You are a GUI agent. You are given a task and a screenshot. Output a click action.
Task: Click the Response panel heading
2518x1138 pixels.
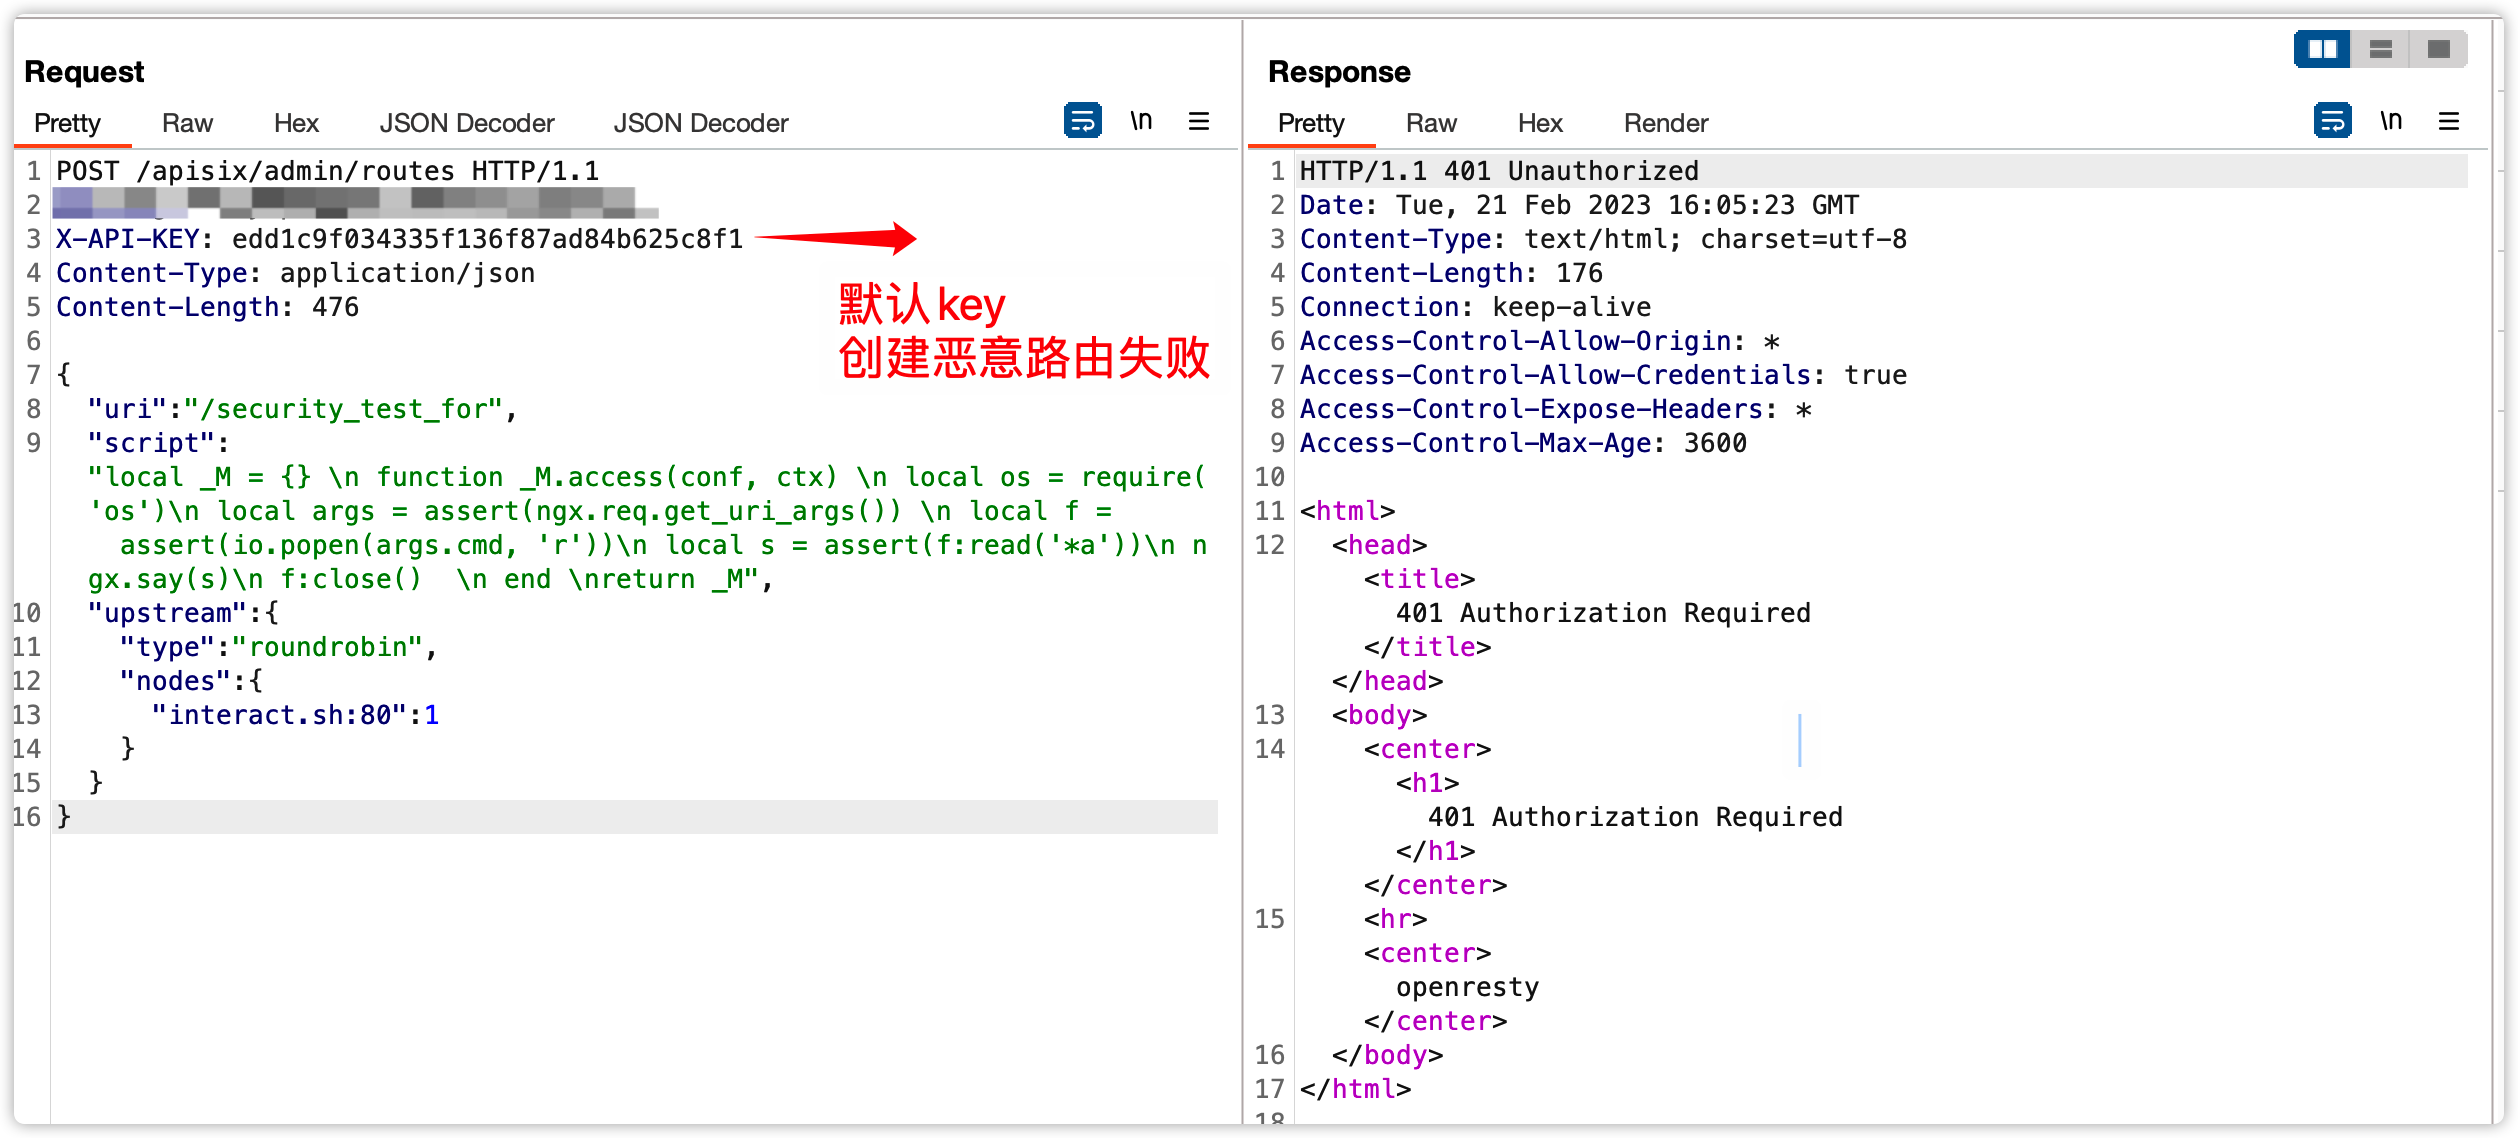pyautogui.click(x=1339, y=72)
